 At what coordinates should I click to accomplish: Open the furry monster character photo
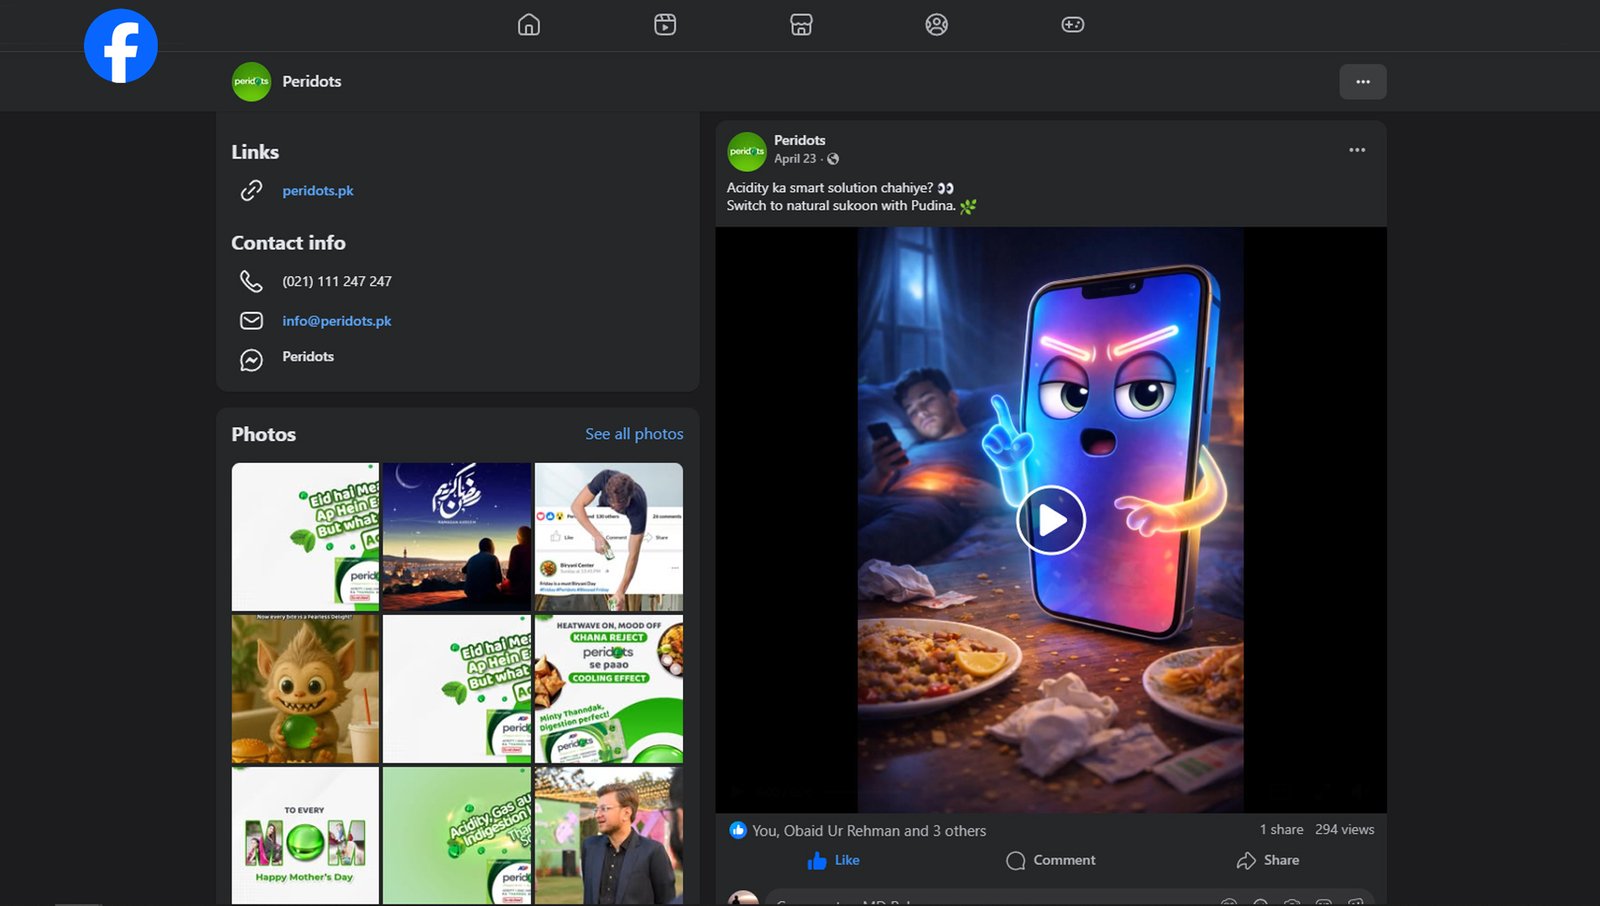tap(305, 689)
